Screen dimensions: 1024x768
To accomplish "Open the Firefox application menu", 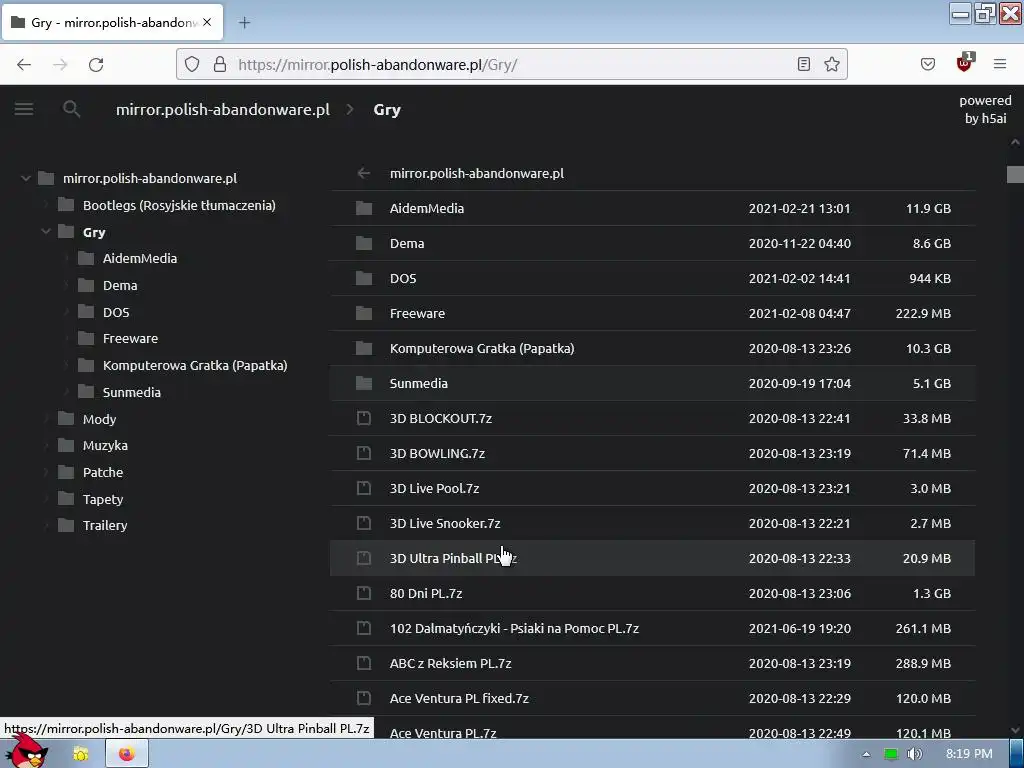I will 1000,64.
